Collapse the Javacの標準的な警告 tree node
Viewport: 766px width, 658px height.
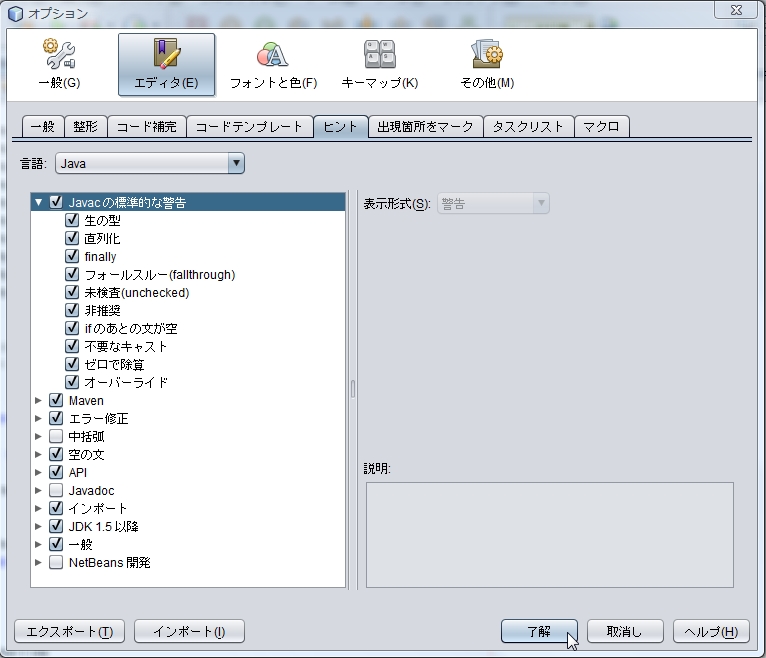coord(39,202)
